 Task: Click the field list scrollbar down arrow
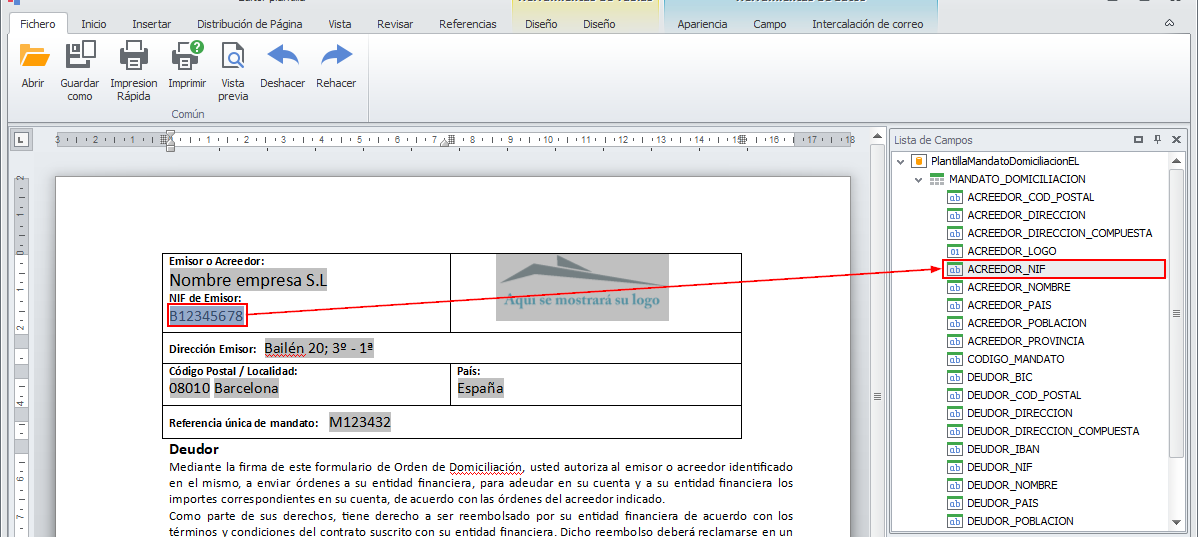(x=1176, y=522)
